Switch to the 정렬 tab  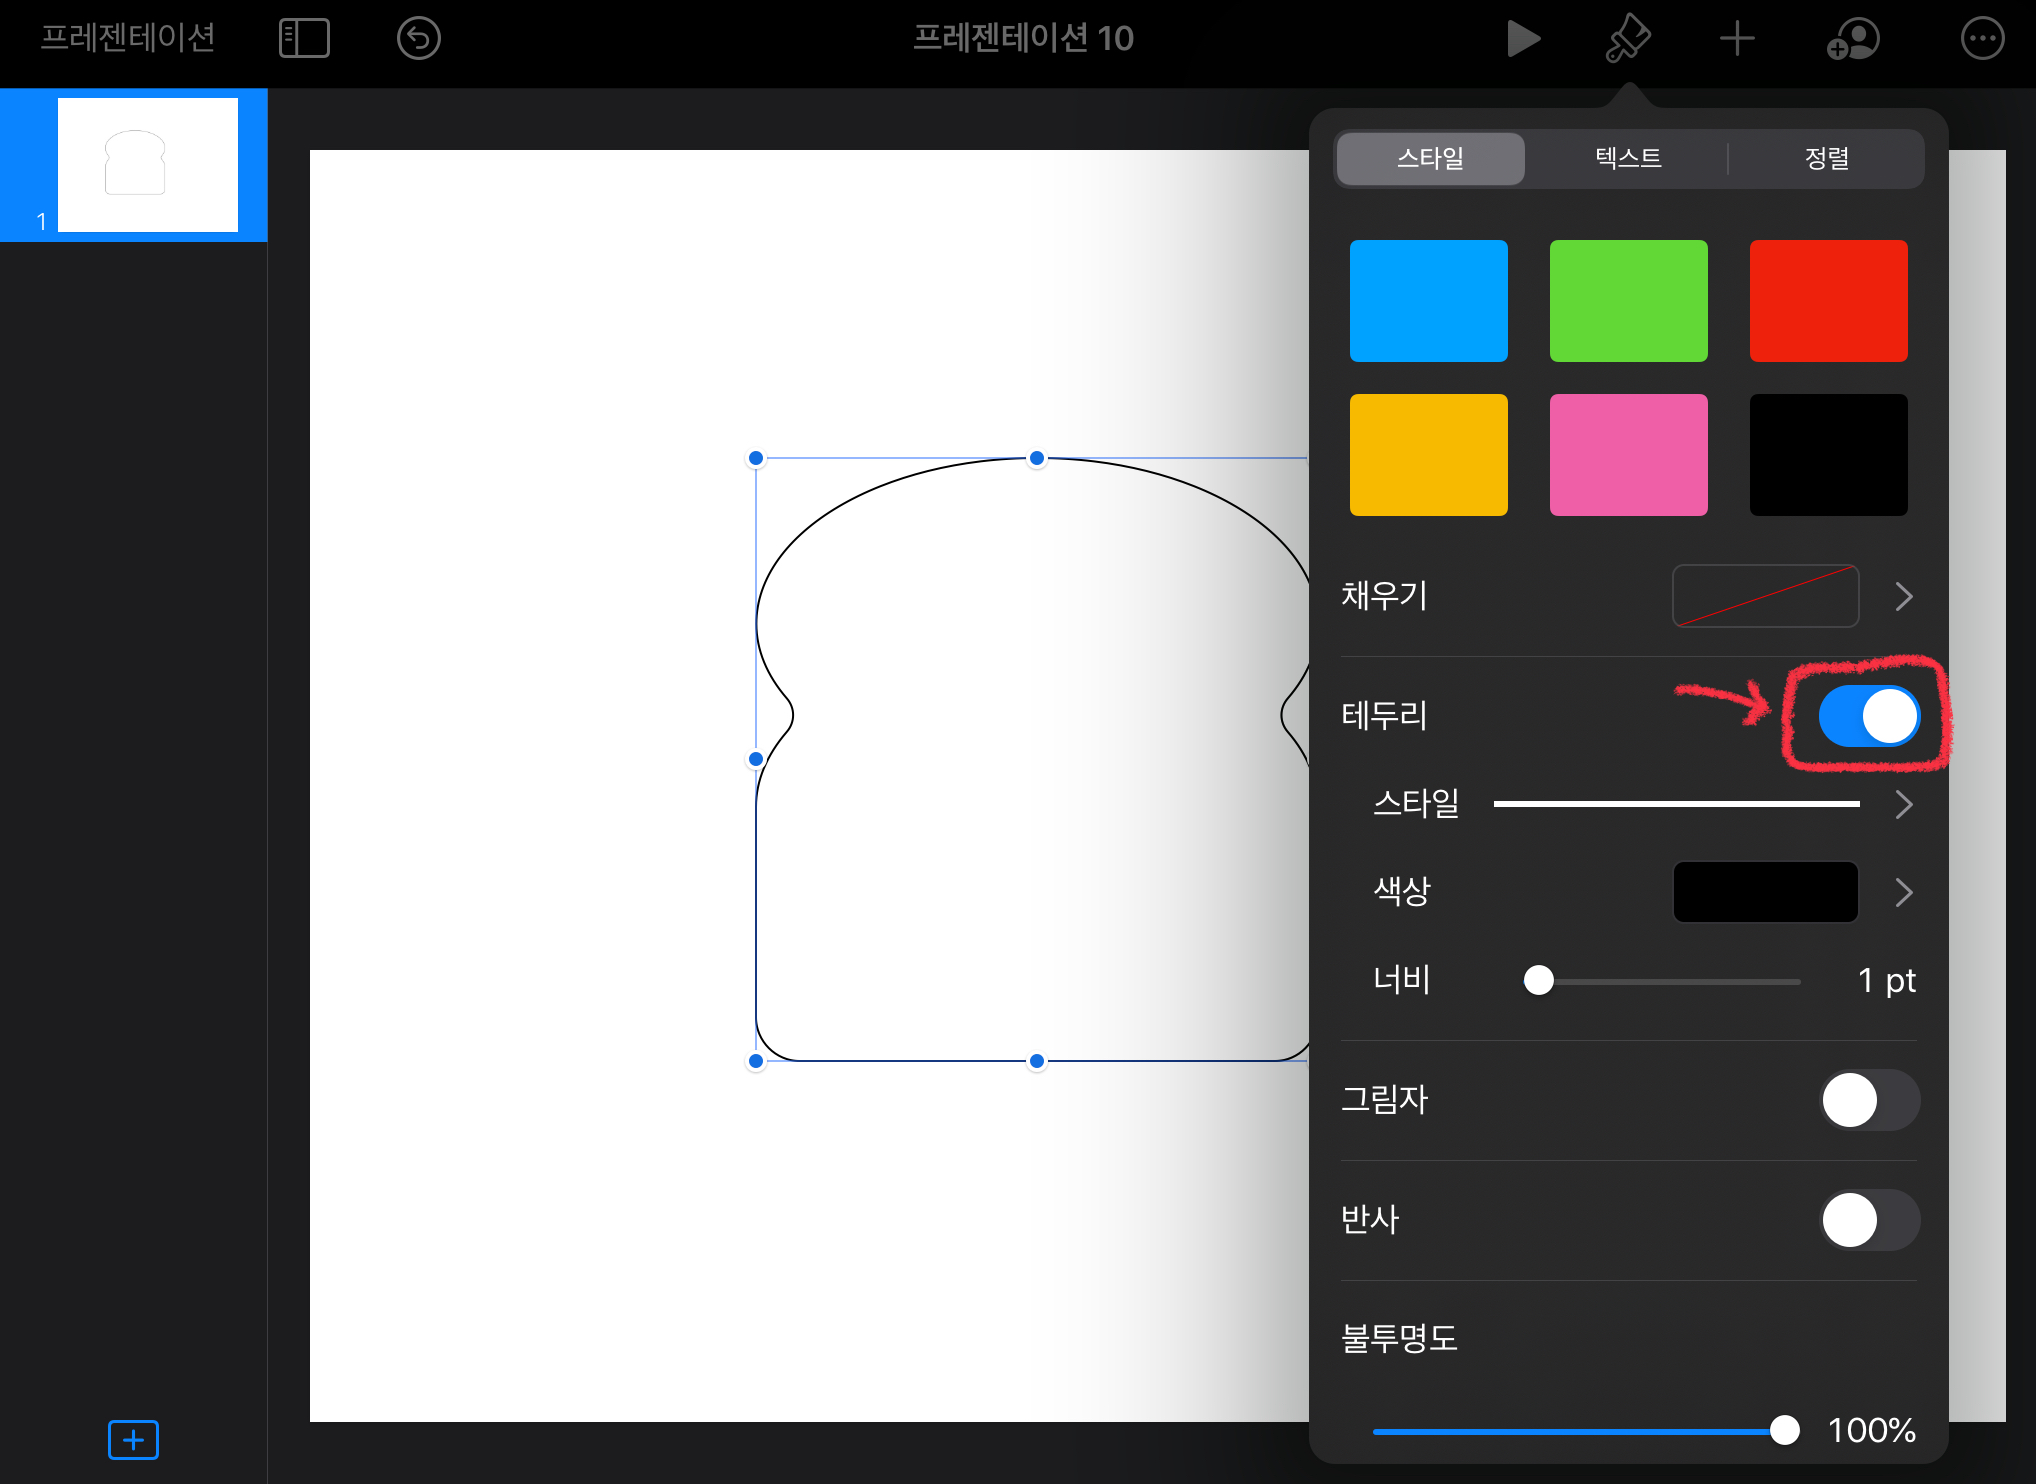1826,158
